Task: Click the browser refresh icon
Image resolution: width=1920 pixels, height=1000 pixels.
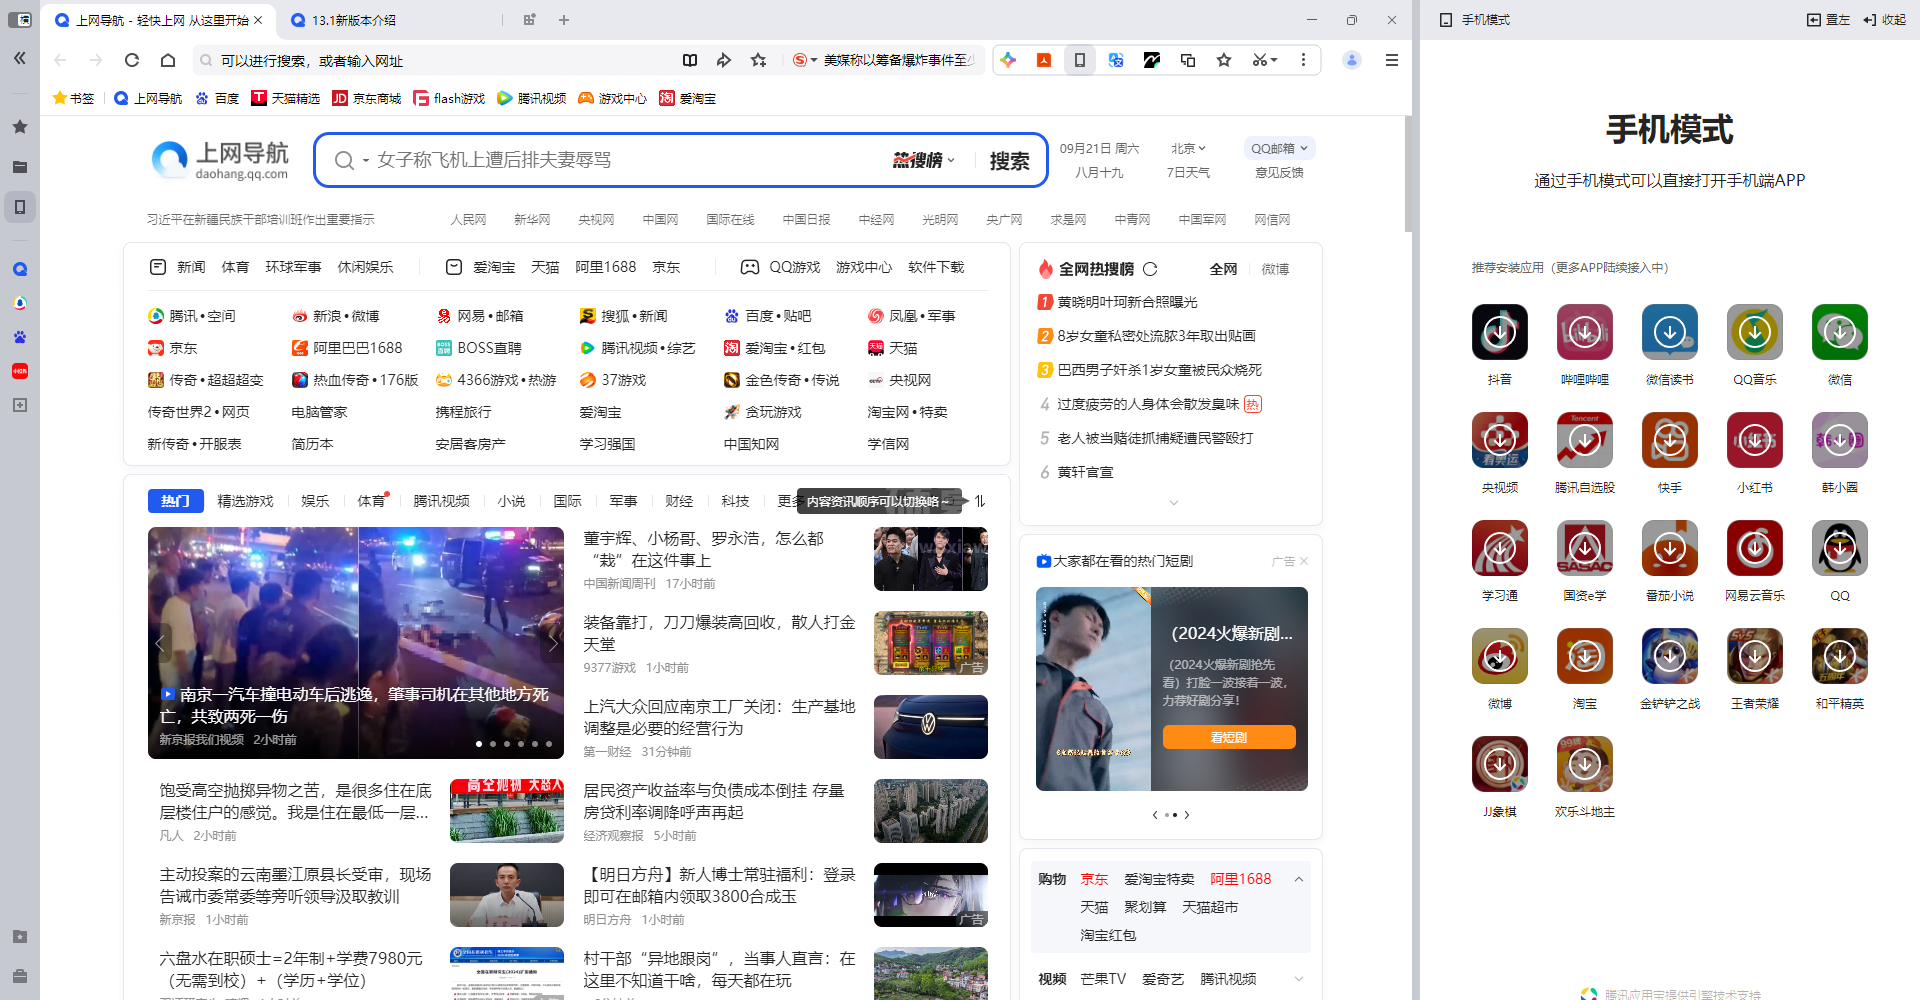Action: (132, 60)
